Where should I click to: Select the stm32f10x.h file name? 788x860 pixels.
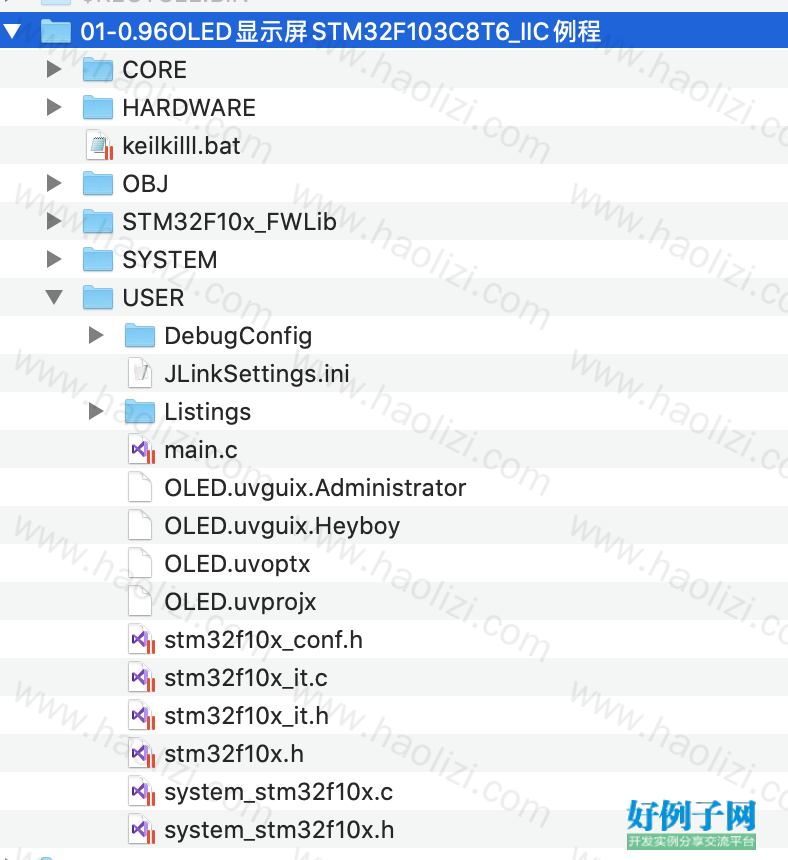[234, 754]
